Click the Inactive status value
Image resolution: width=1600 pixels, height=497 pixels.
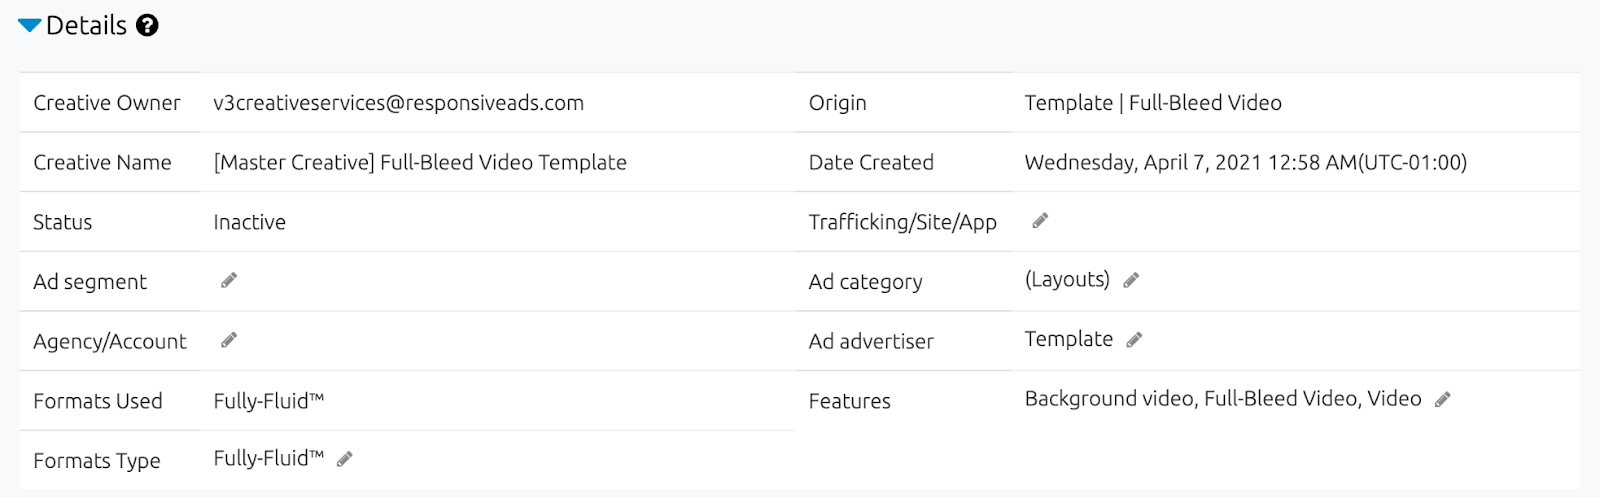[249, 222]
